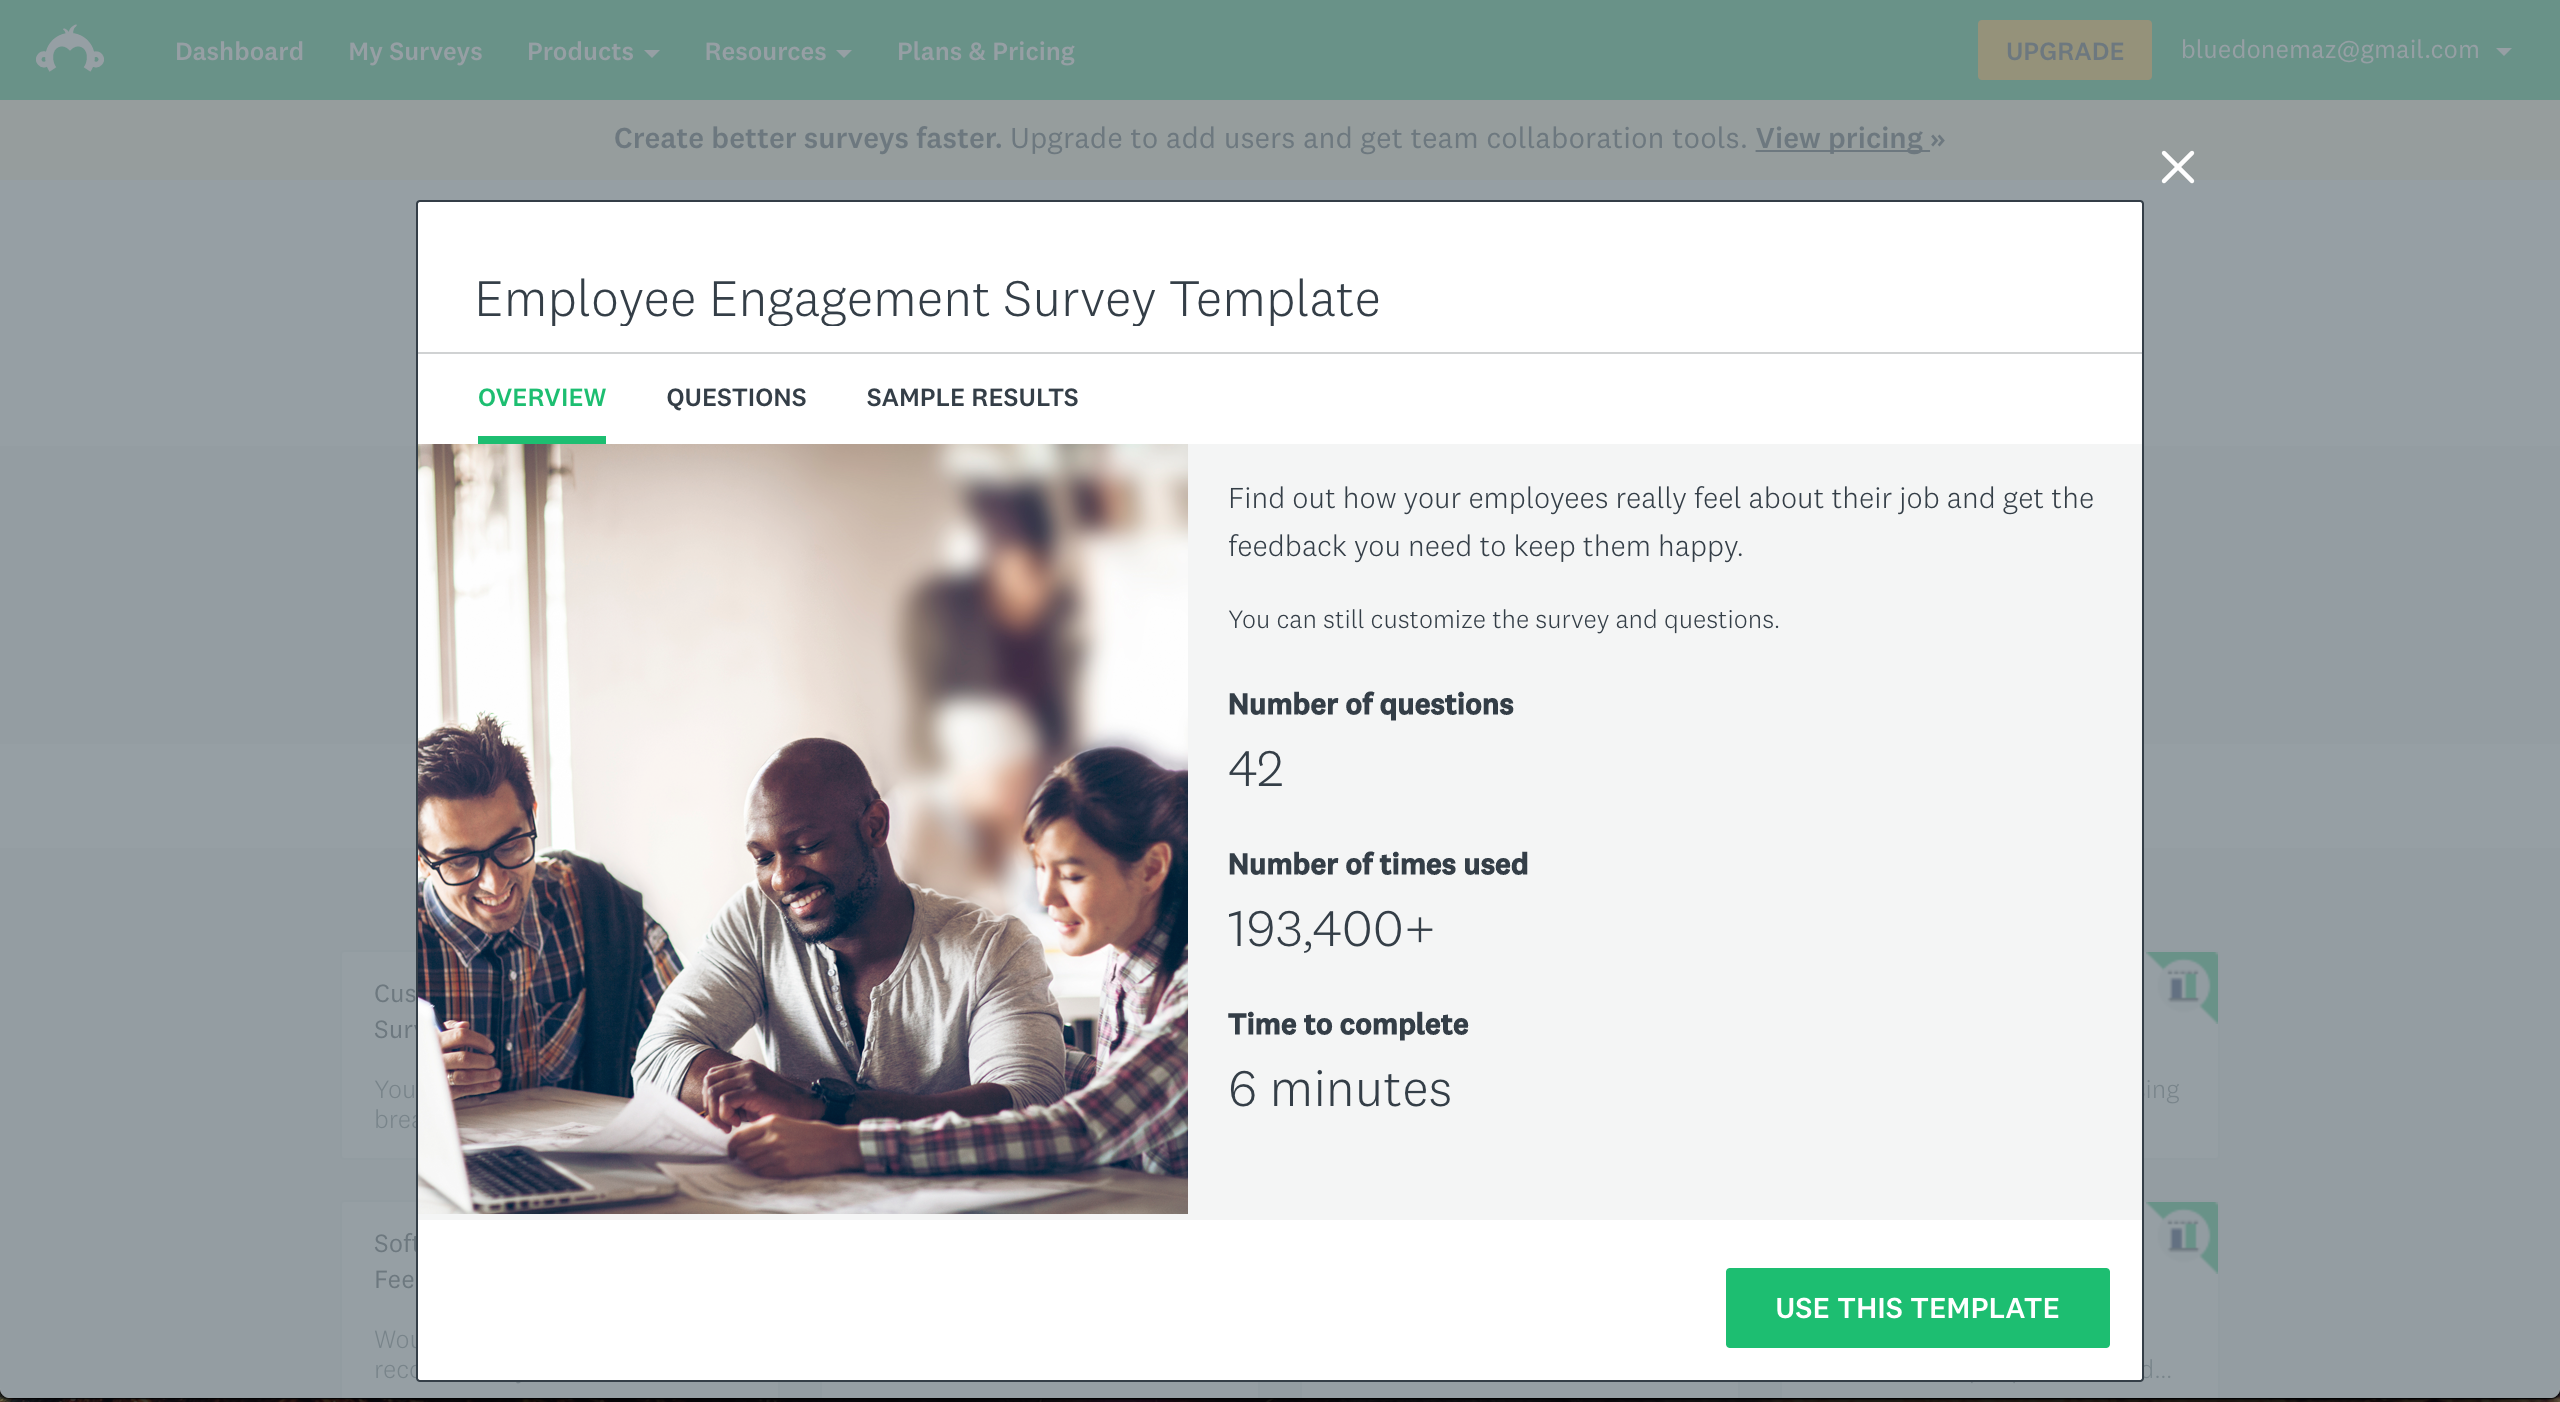Click the UPGRADE button
The height and width of the screenshot is (1402, 2560).
(2064, 50)
